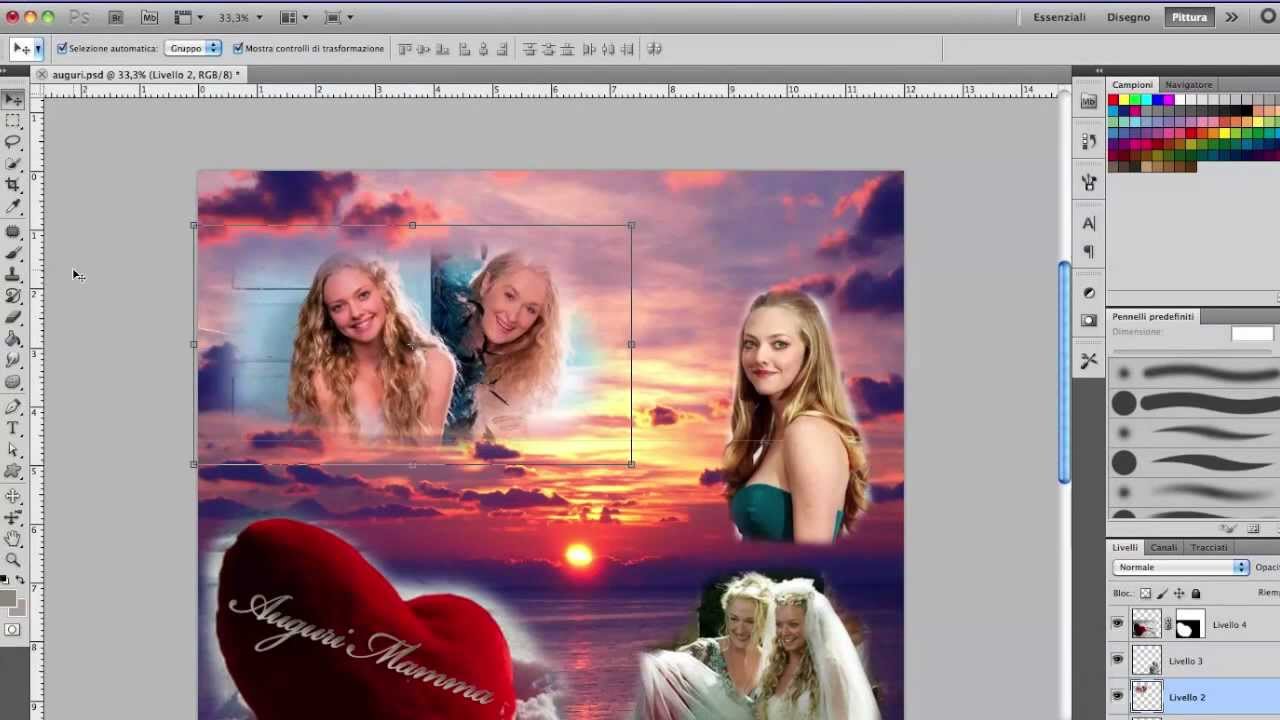Viewport: 1280px width, 720px height.
Task: Open the Normale blend mode dropdown
Action: point(1181,567)
